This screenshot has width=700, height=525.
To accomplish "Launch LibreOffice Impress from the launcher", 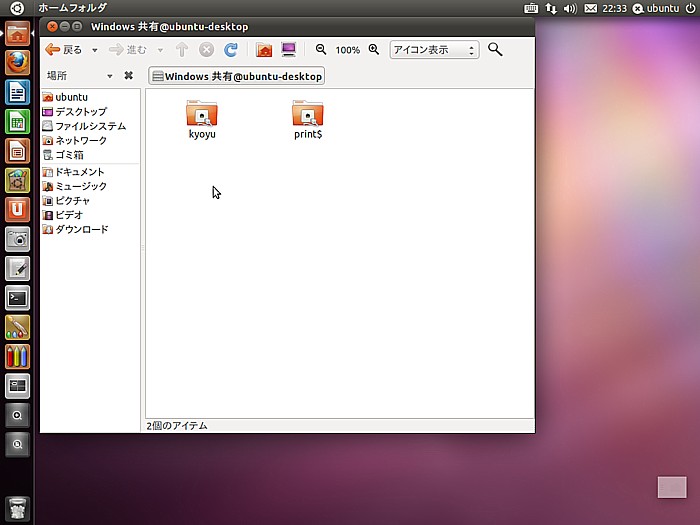I will pos(17,151).
